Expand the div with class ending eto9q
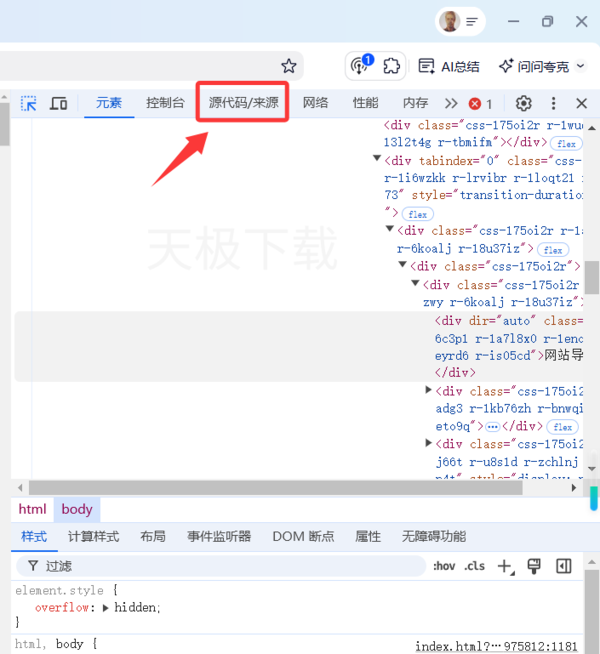 tap(430, 390)
